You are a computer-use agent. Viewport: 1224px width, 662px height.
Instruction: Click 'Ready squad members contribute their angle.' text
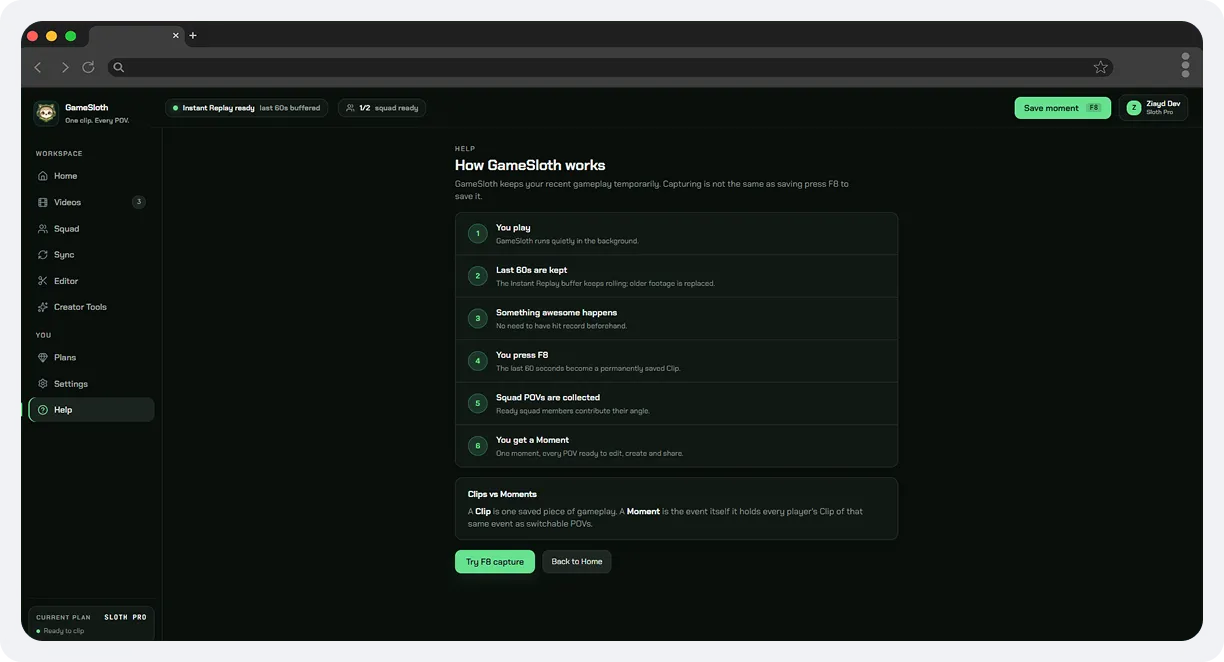[573, 411]
